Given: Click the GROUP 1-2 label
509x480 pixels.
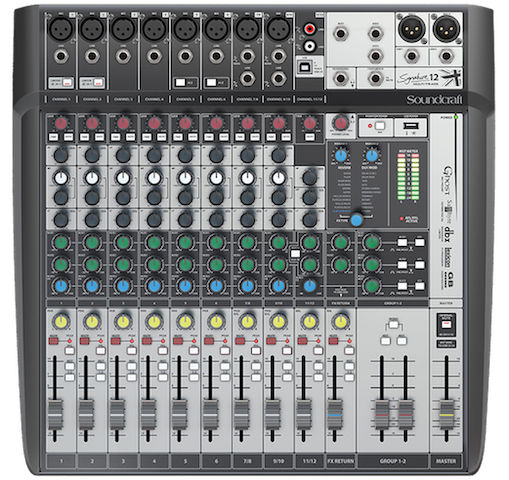Looking at the screenshot, I should pyautogui.click(x=393, y=461).
